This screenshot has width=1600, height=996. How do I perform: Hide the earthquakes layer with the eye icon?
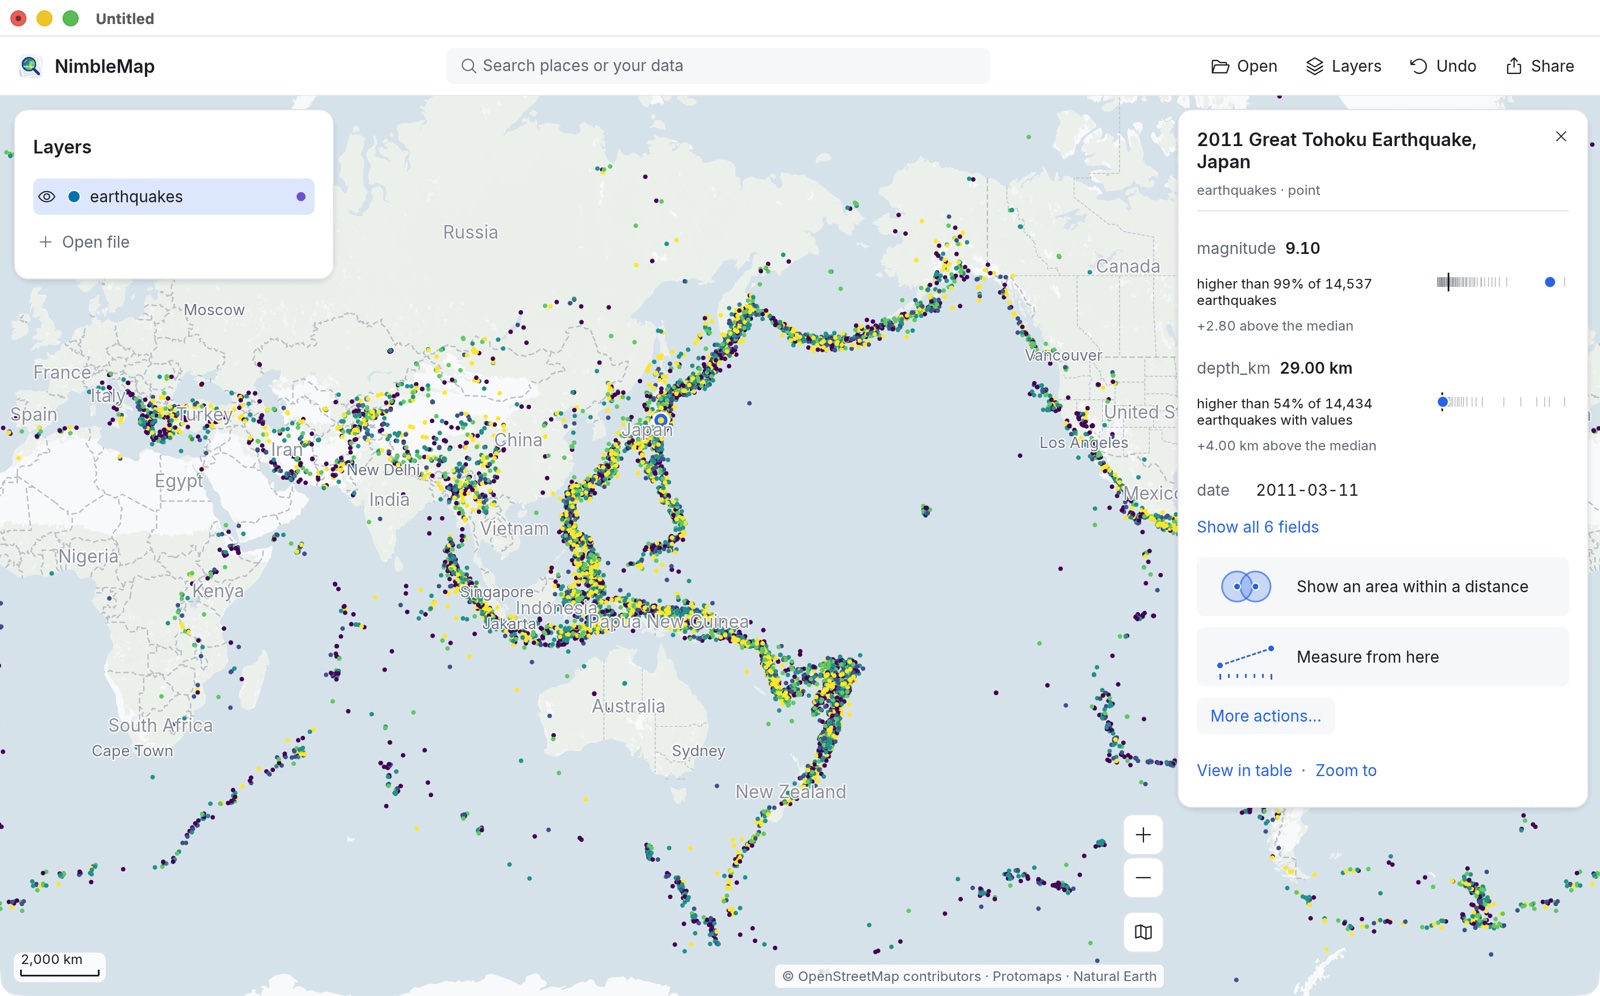click(x=47, y=197)
